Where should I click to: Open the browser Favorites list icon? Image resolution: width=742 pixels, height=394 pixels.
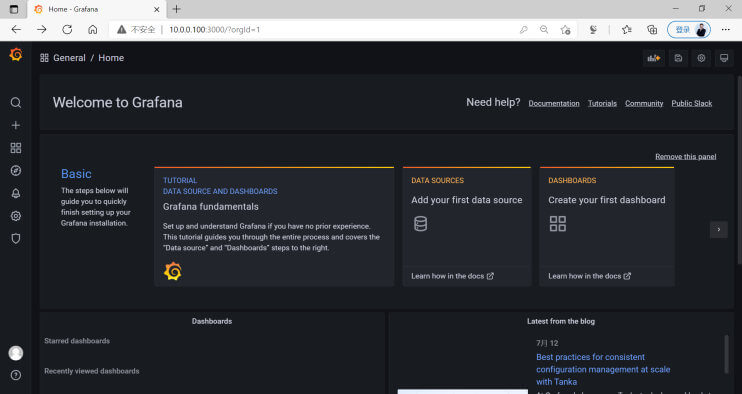coord(627,30)
